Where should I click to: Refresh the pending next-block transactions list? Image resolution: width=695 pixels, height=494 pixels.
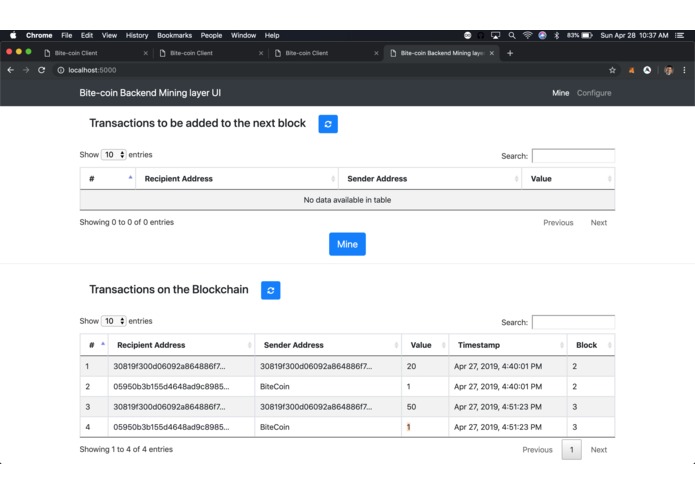point(328,124)
